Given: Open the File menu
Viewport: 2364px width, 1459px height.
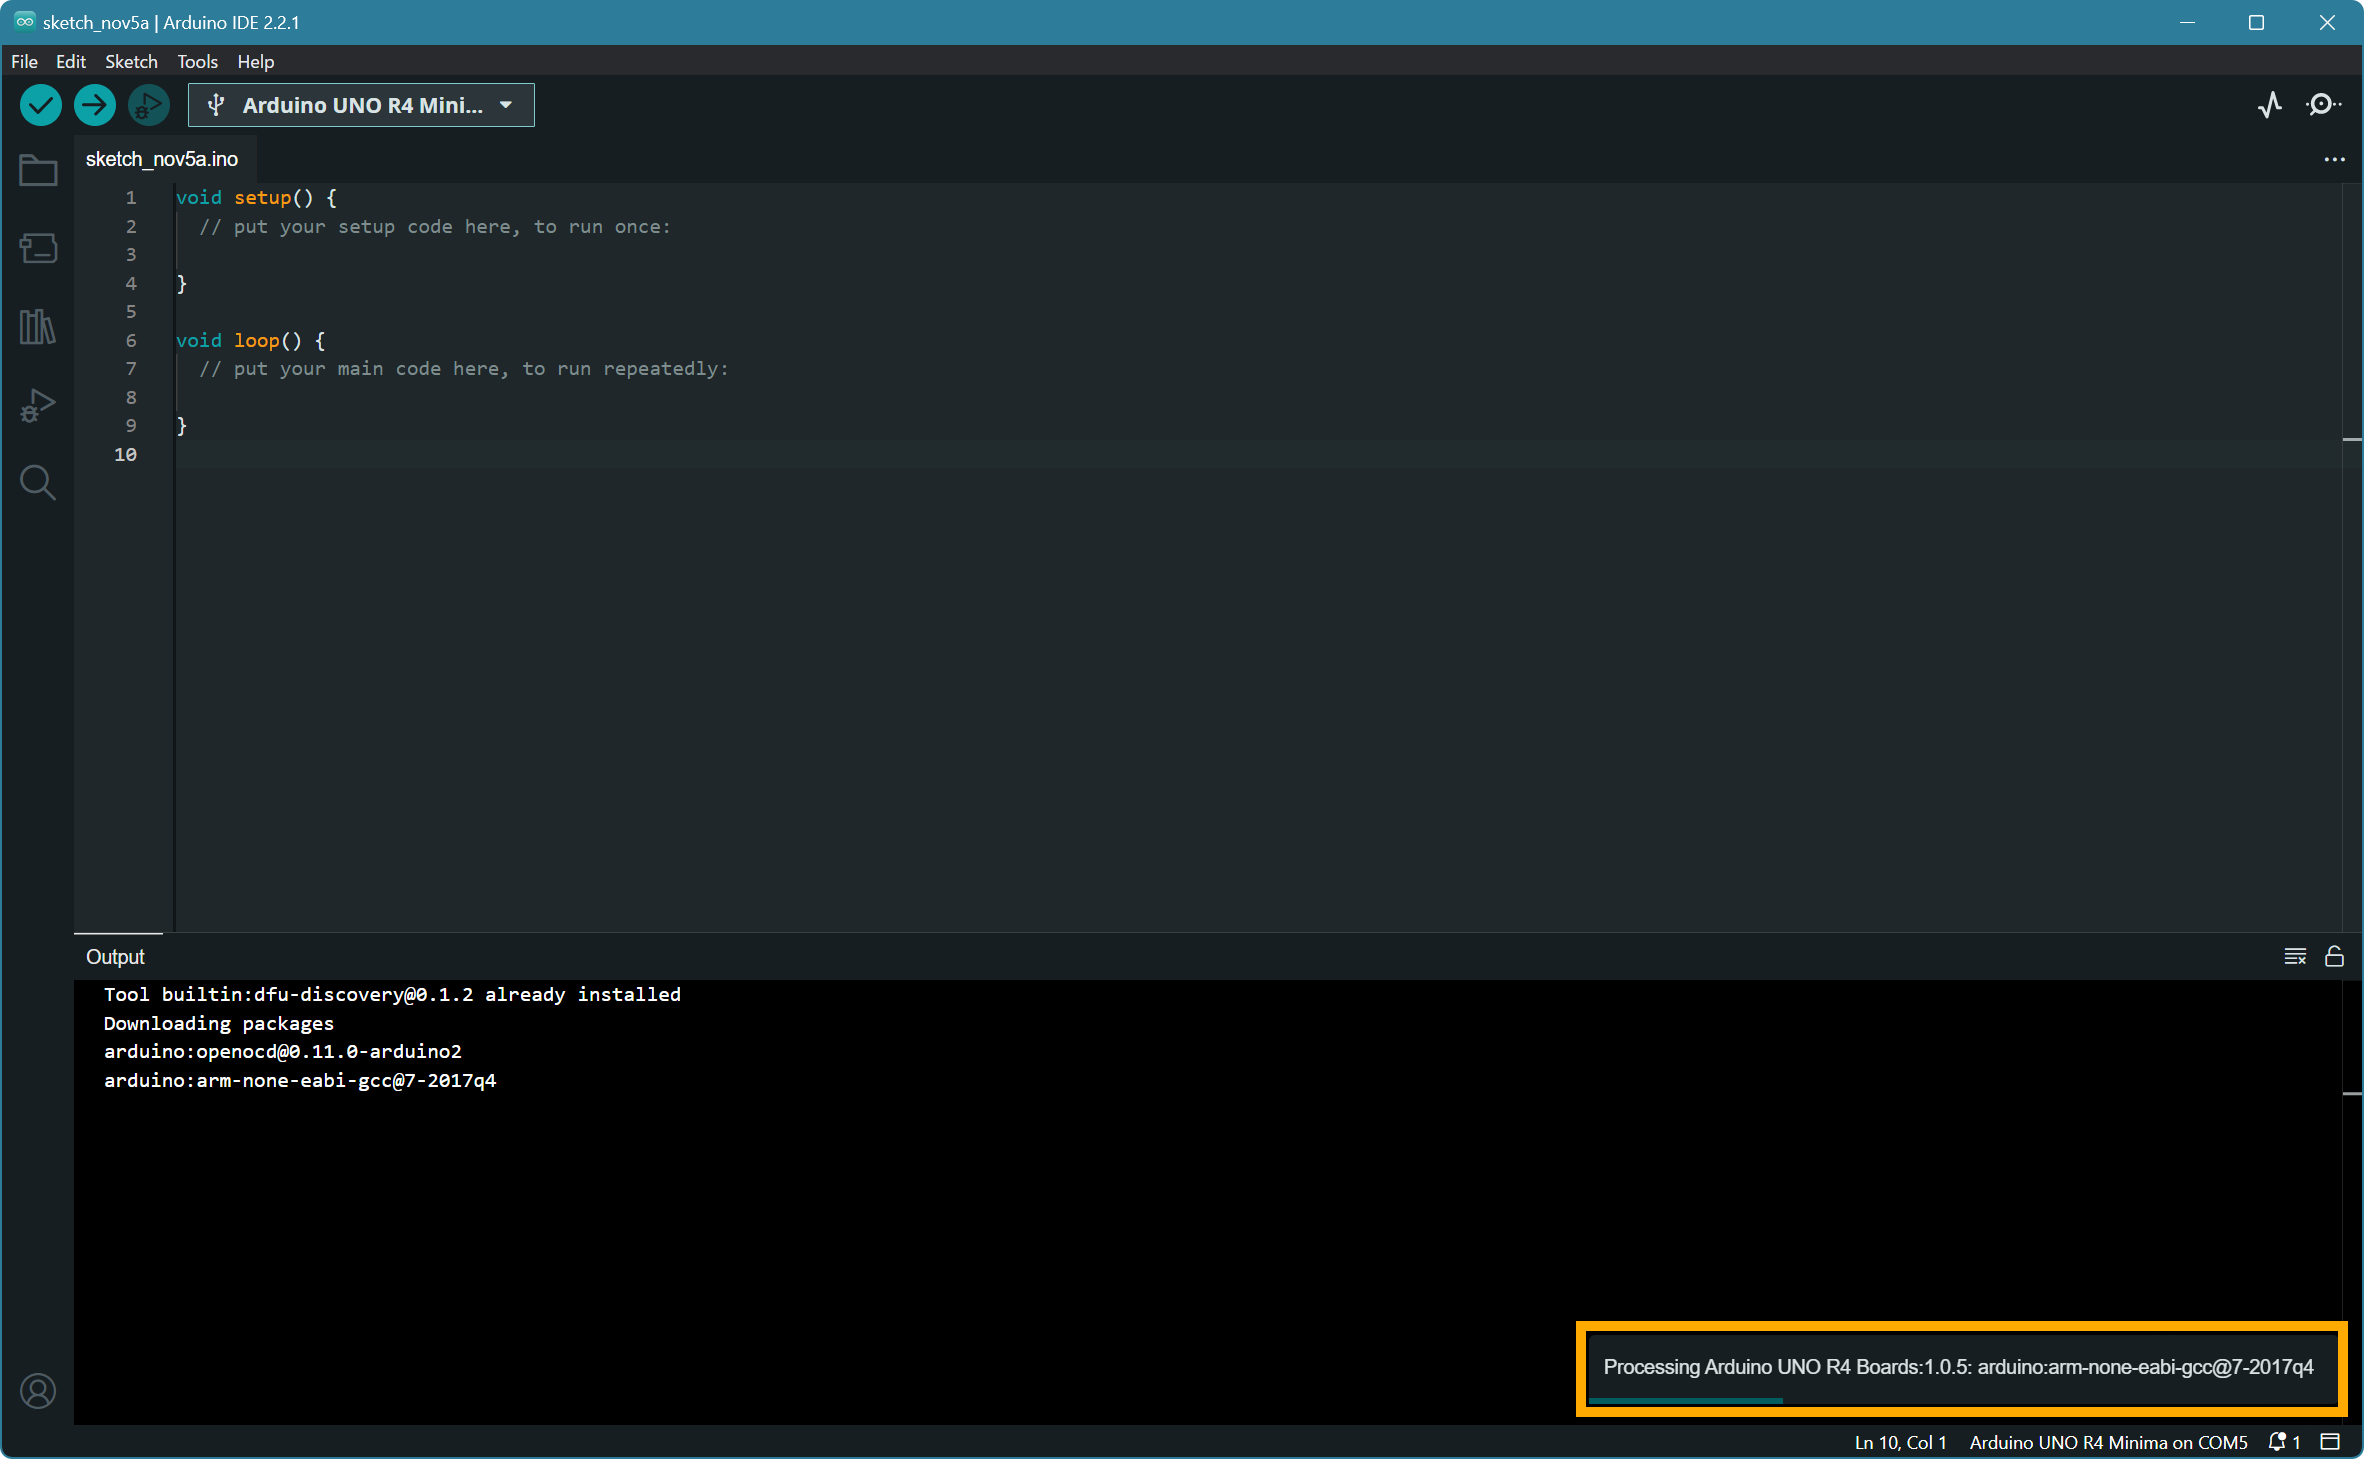Looking at the screenshot, I should click(24, 61).
